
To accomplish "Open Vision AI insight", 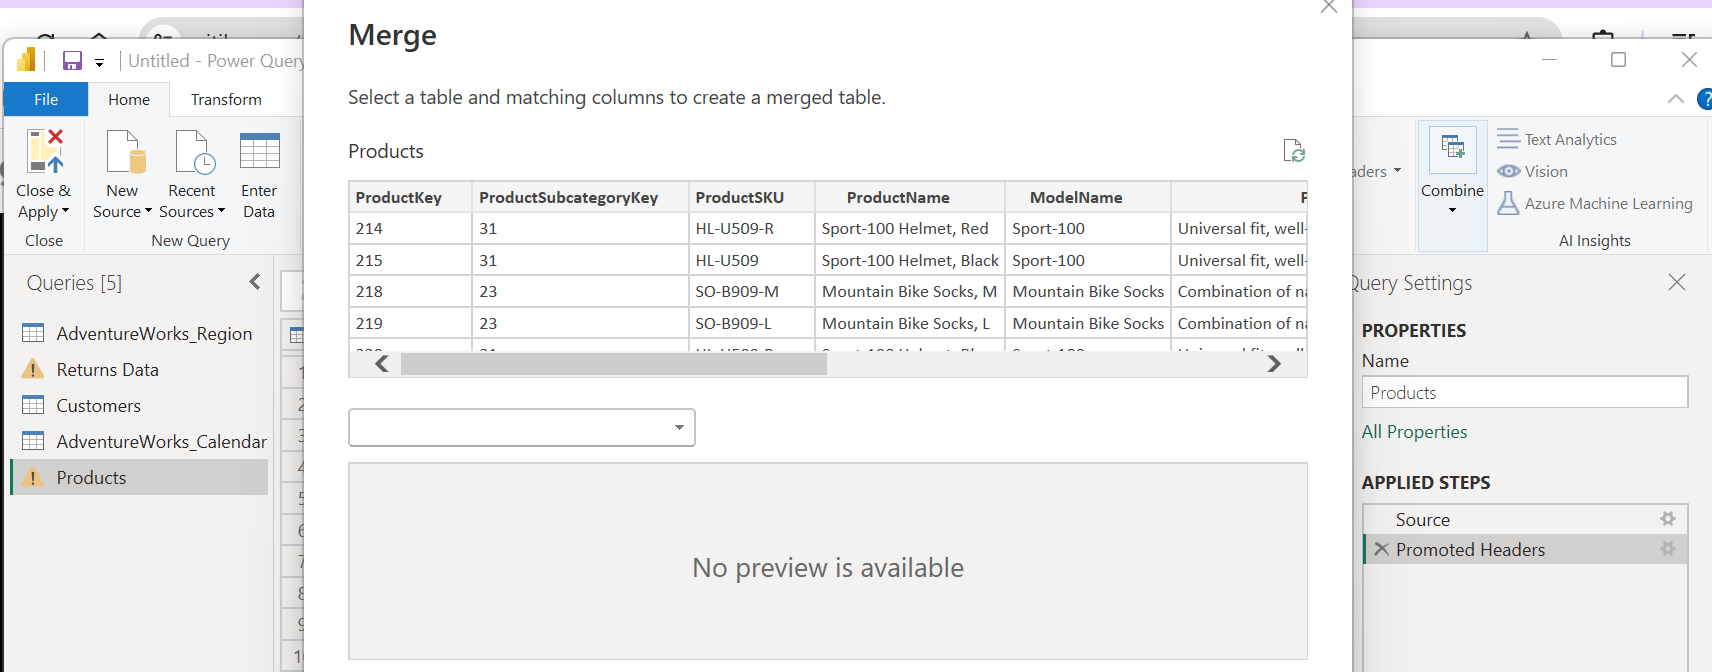I will (1533, 171).
